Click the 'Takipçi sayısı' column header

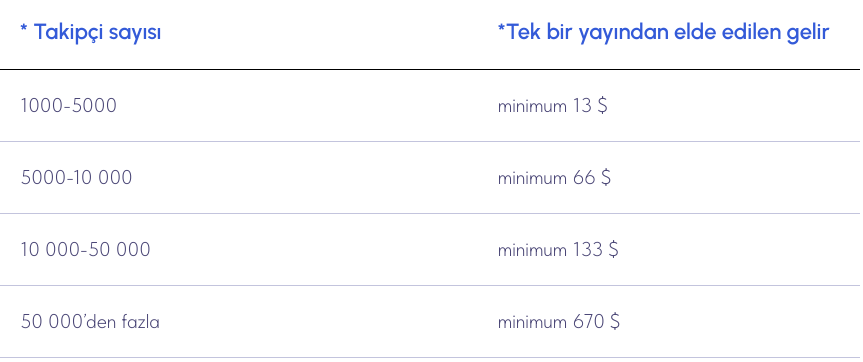point(91,32)
